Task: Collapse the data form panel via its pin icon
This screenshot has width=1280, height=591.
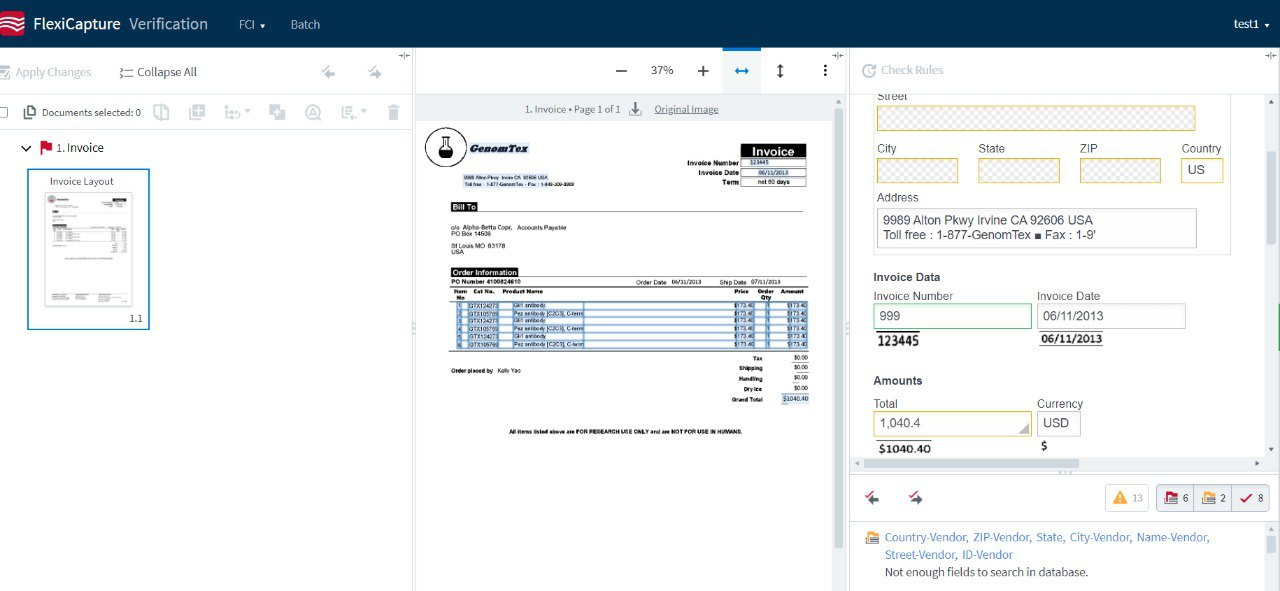Action: click(x=1270, y=55)
